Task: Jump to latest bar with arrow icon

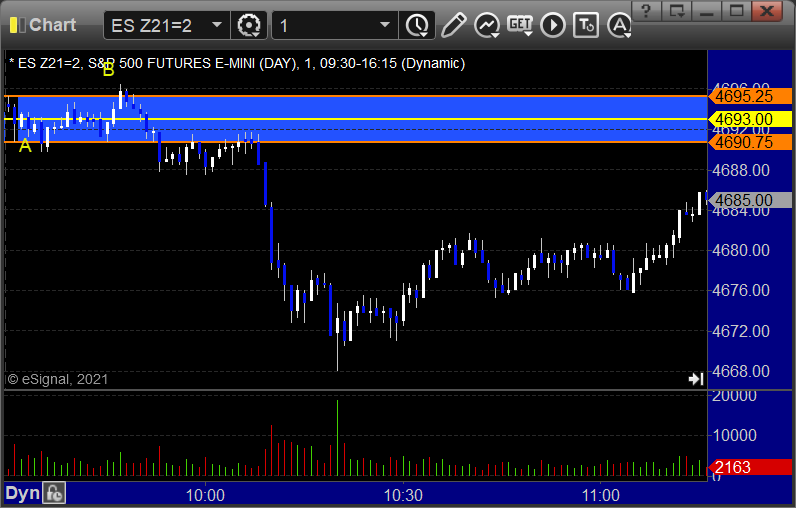Action: pyautogui.click(x=696, y=379)
